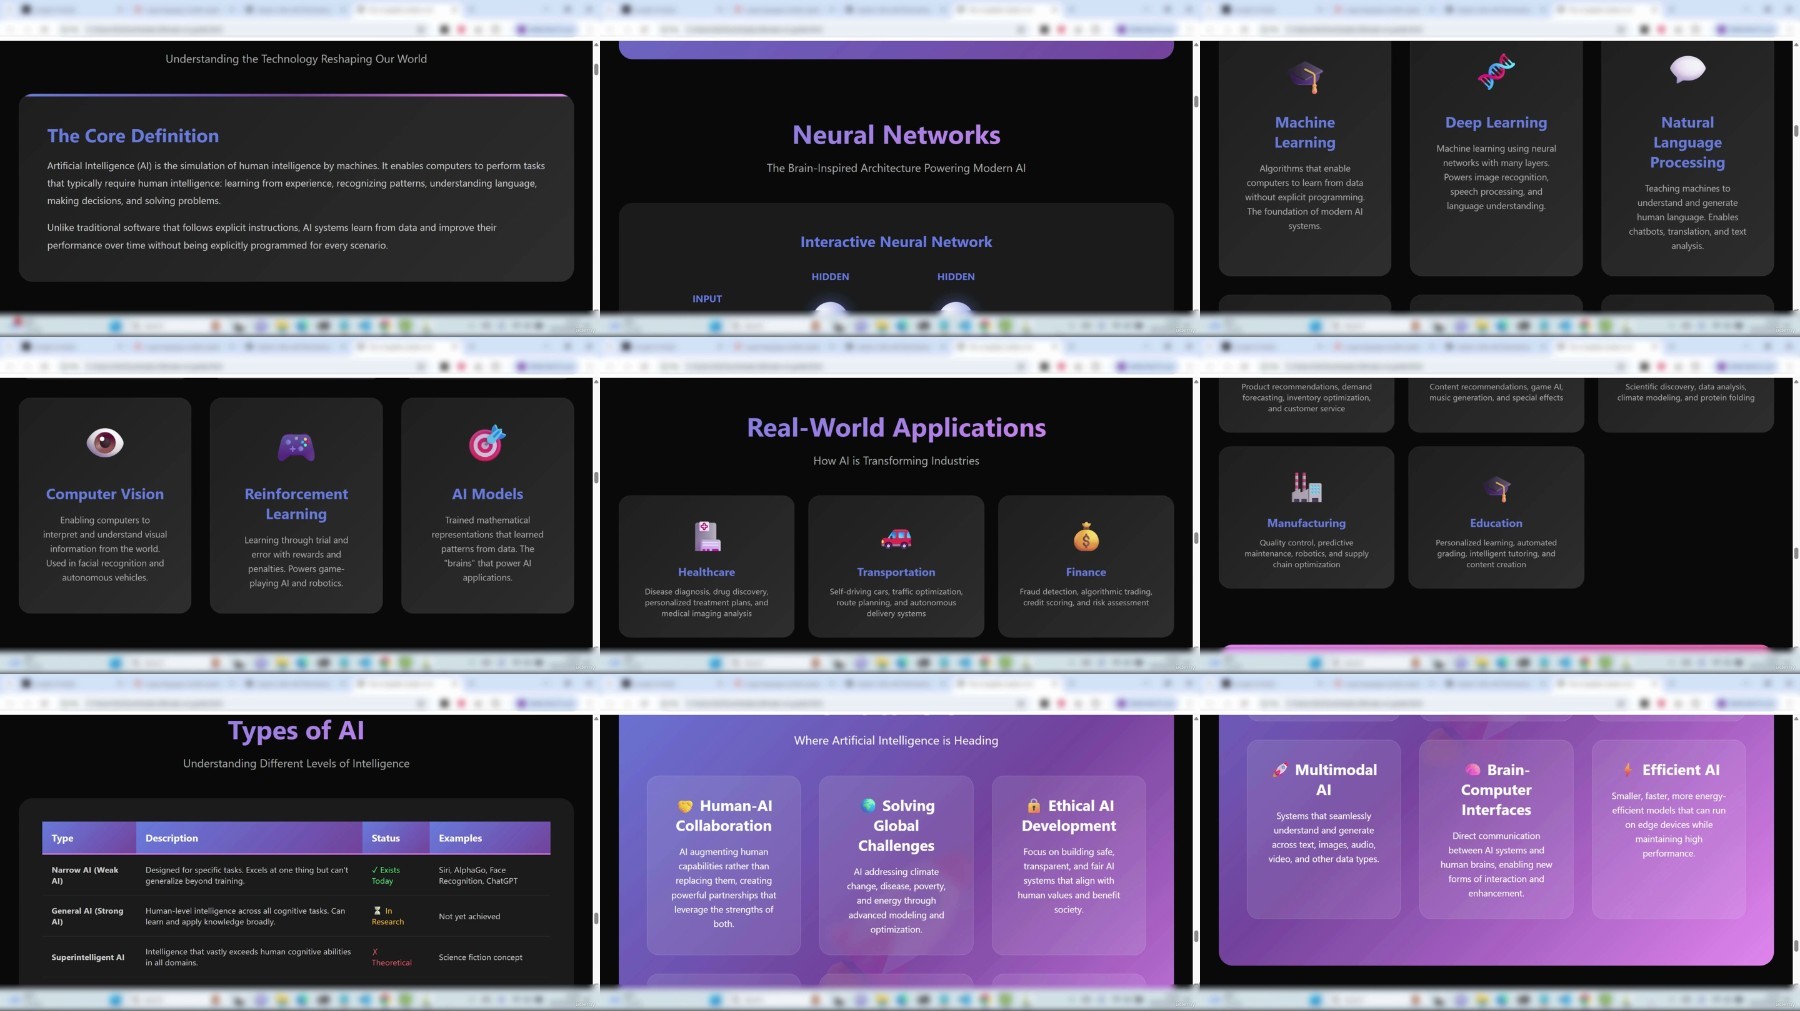This screenshot has height=1011, width=1800.
Task: Click the 'Education' card title
Action: (1496, 523)
